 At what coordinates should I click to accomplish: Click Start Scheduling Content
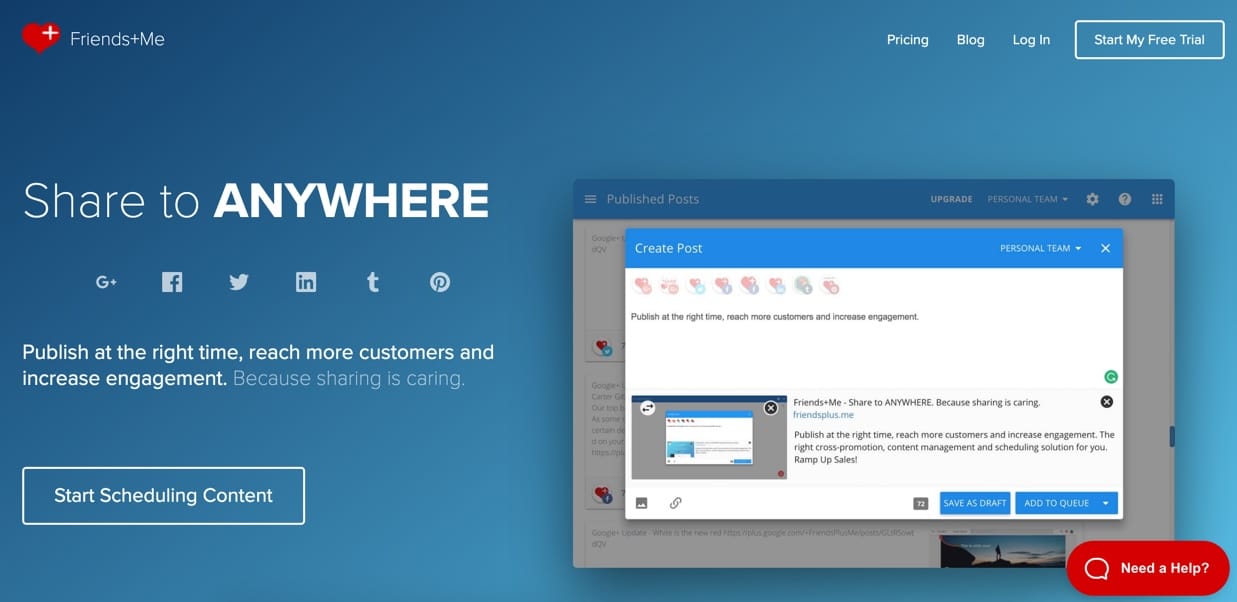click(x=163, y=496)
